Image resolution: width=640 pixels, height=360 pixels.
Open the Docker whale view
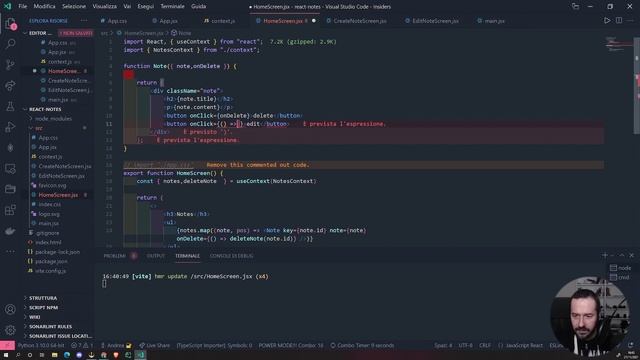pyautogui.click(x=10, y=231)
